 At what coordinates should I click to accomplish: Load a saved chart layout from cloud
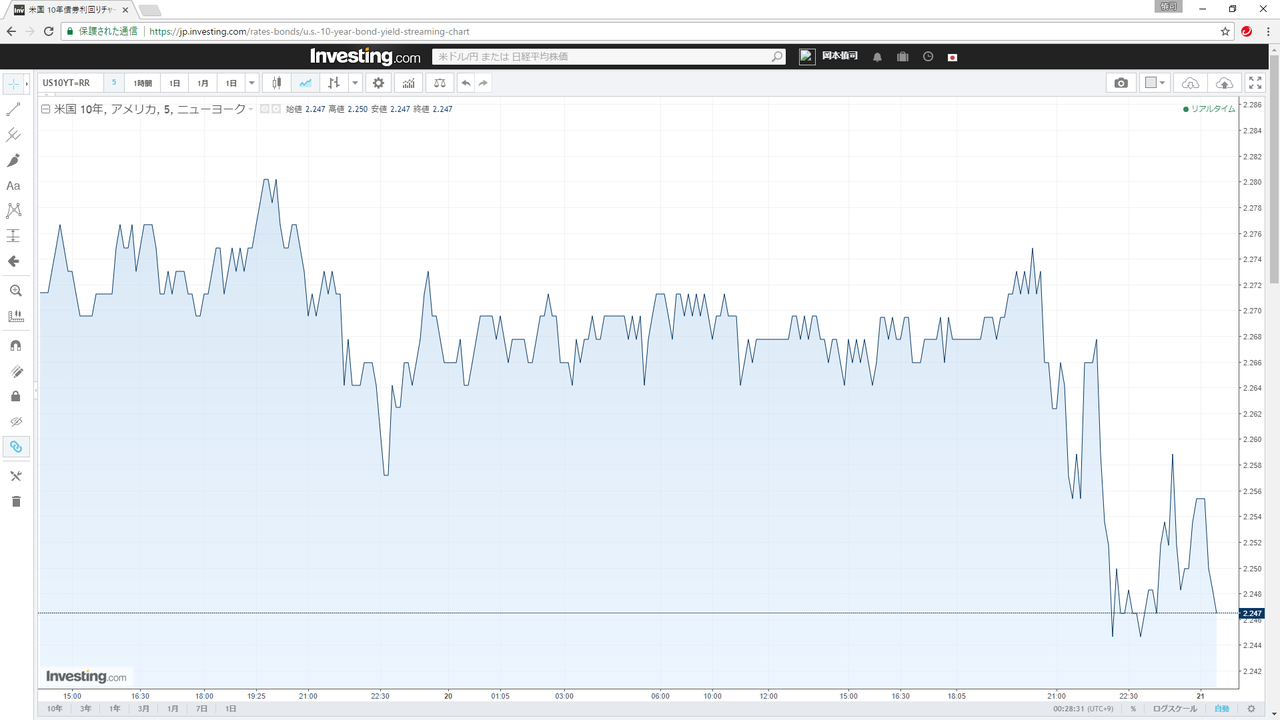coord(1190,83)
